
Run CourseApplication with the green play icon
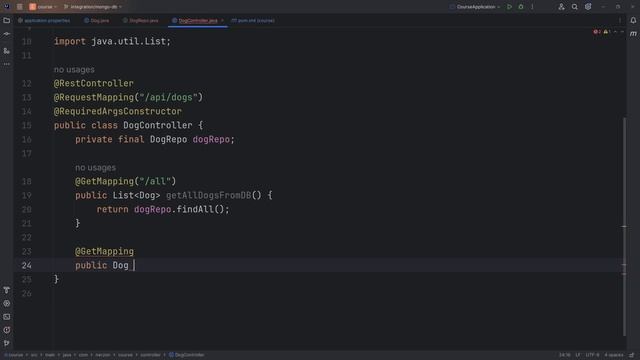509,7
